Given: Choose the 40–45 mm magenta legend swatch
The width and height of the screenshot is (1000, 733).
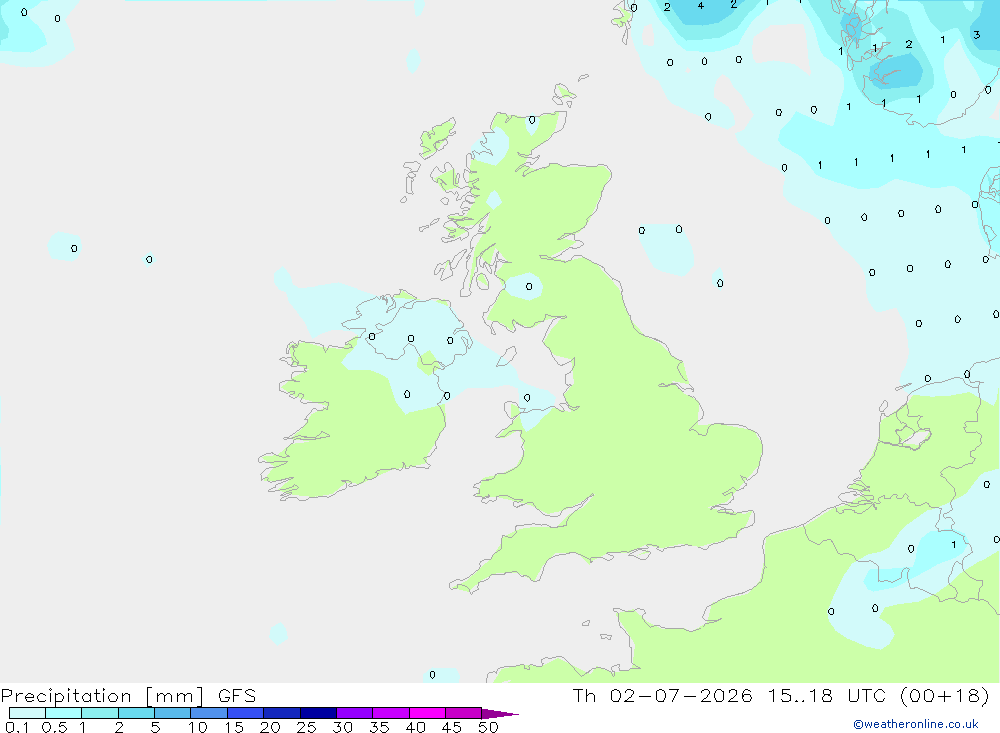Looking at the screenshot, I should coord(427,713).
